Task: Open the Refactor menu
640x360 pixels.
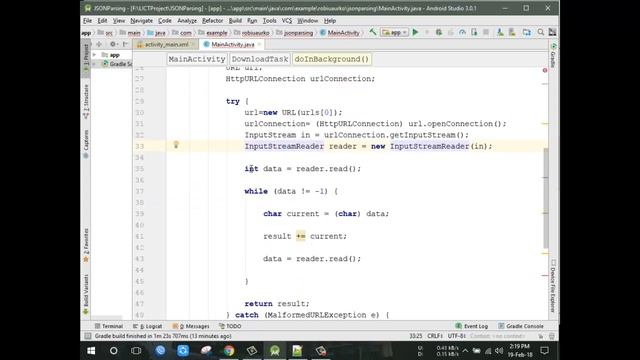Action: point(213,20)
